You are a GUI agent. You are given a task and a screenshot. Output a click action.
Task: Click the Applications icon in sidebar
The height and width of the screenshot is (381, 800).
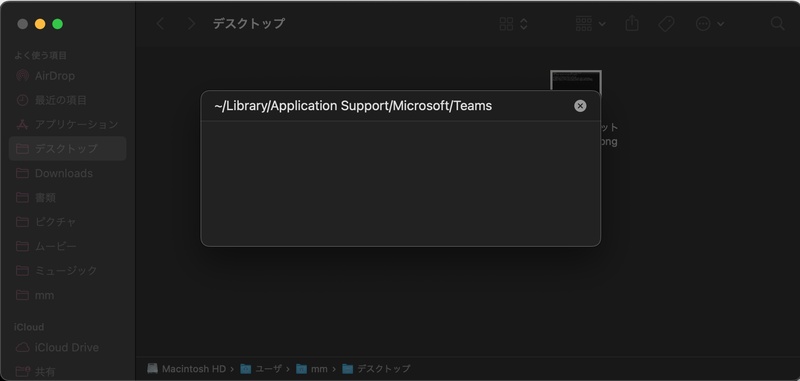[x=22, y=124]
